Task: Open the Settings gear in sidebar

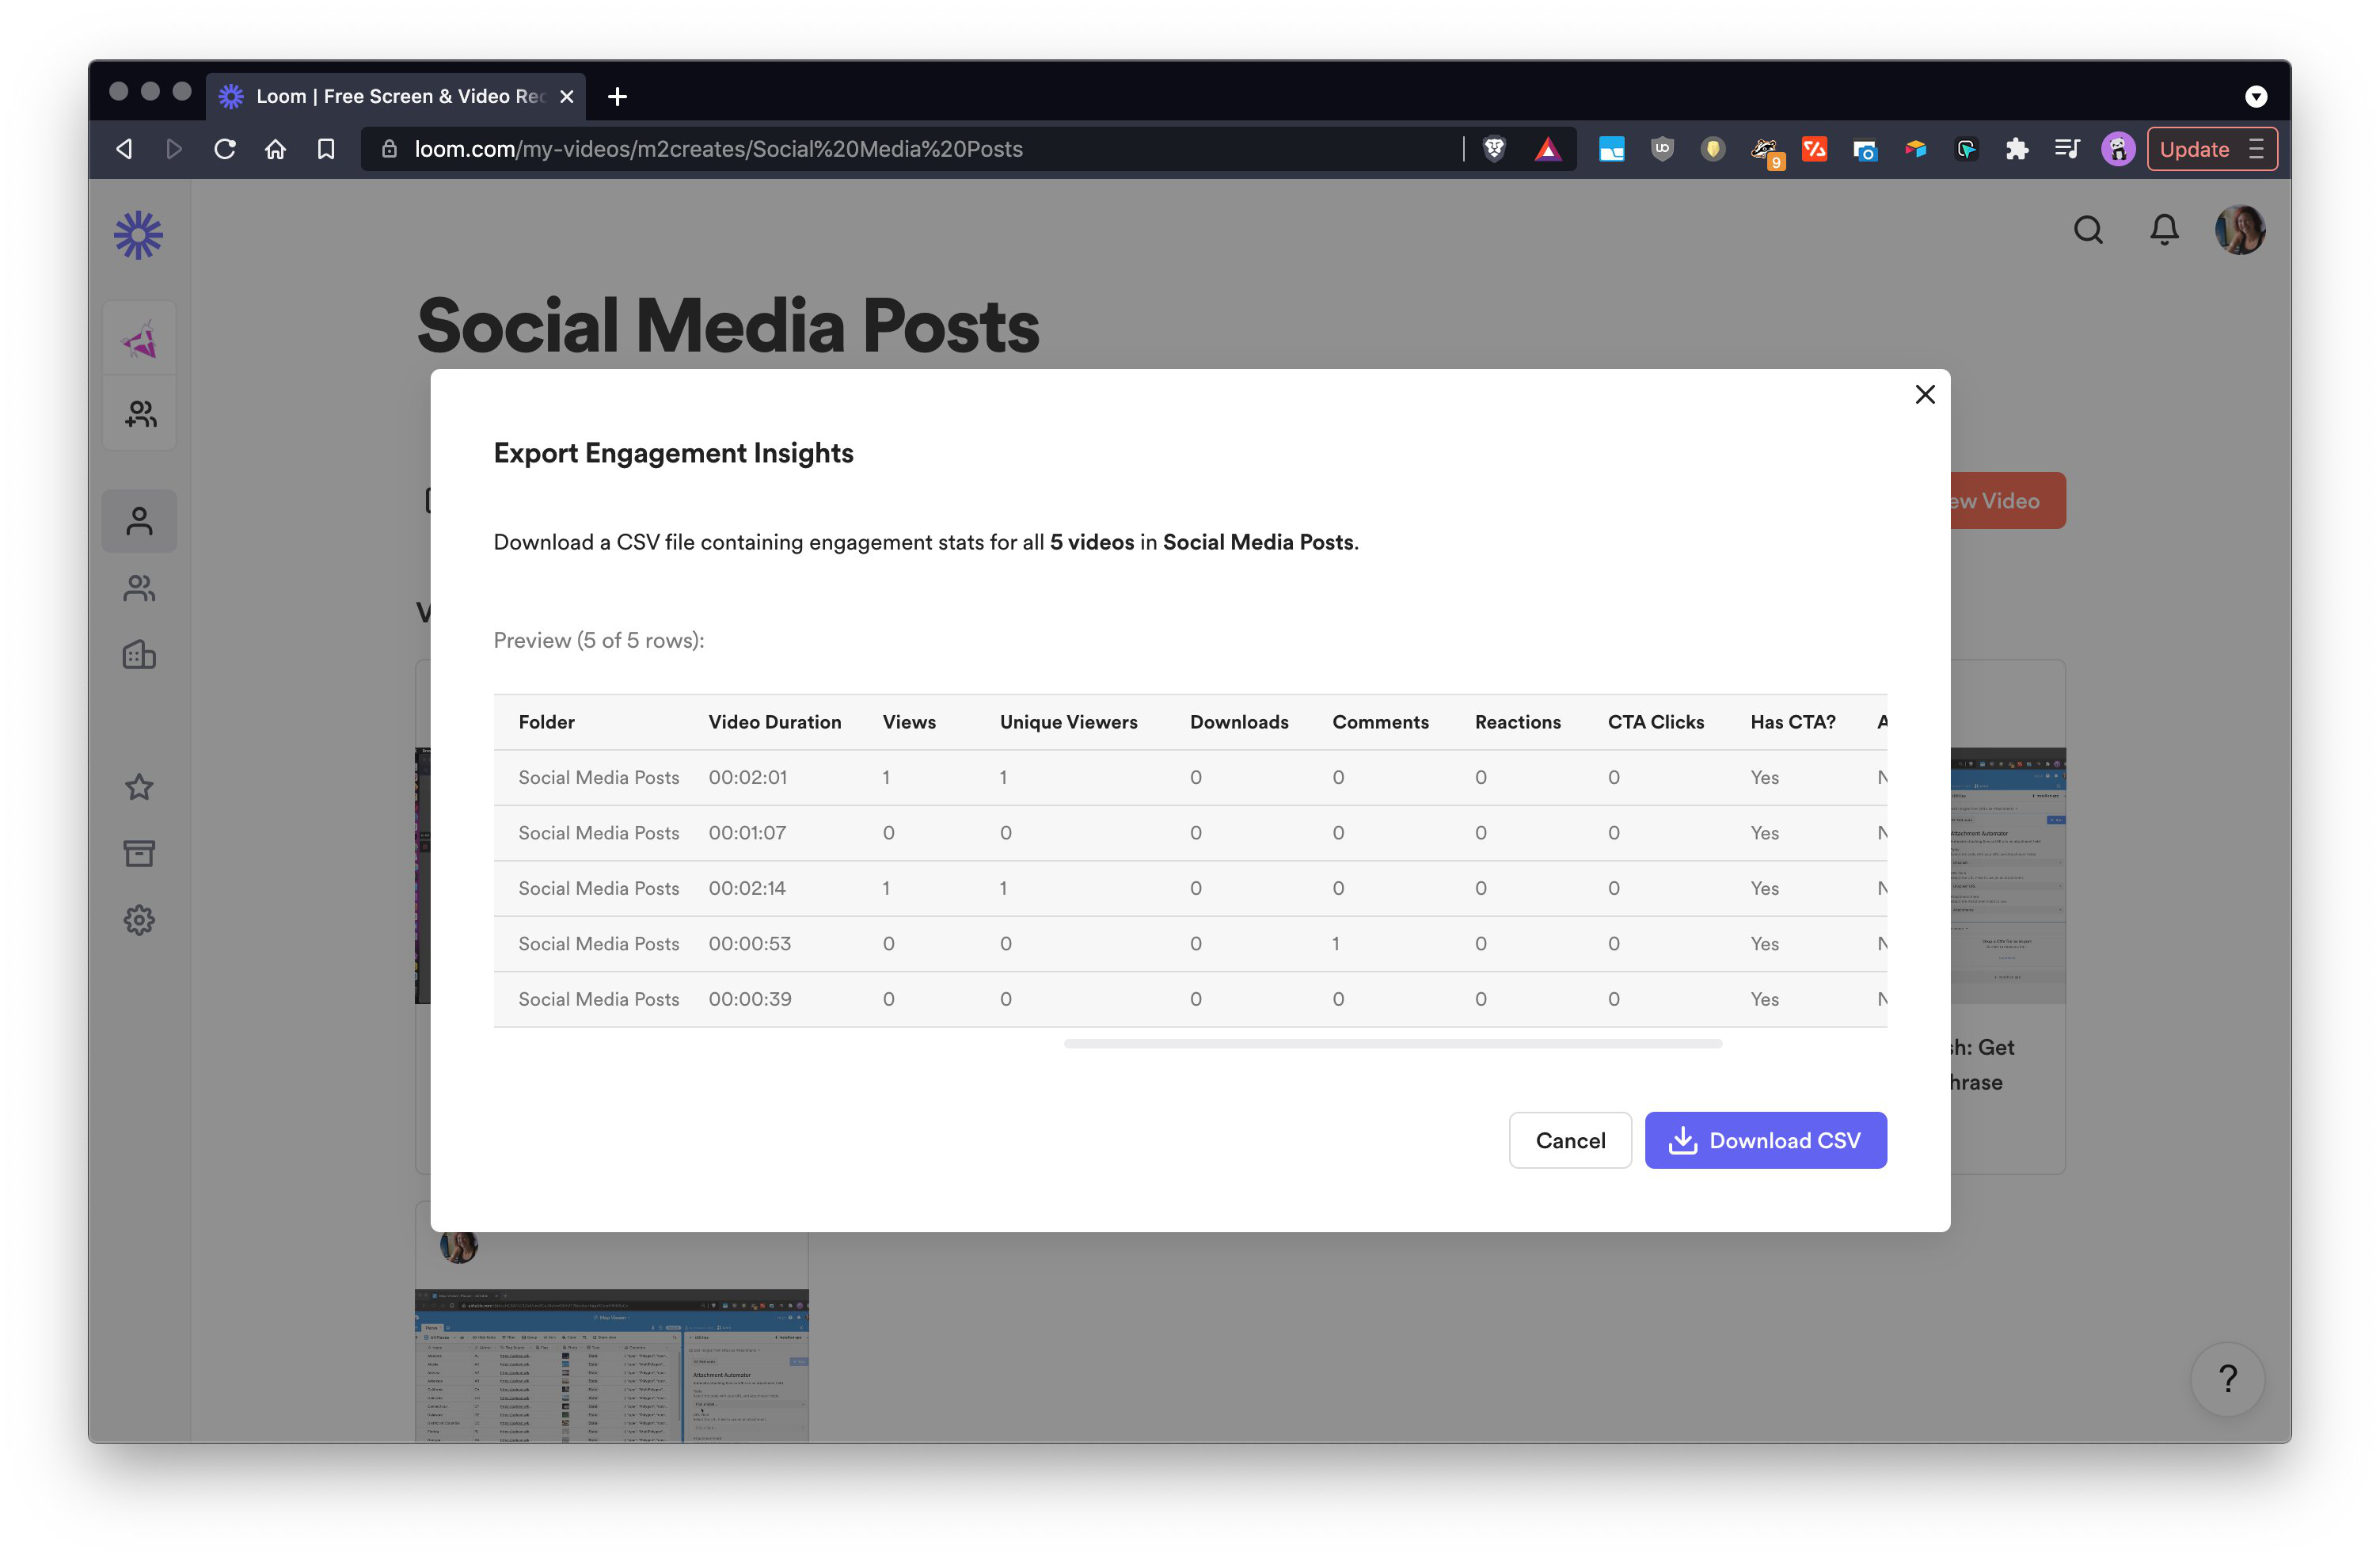Action: 139,920
